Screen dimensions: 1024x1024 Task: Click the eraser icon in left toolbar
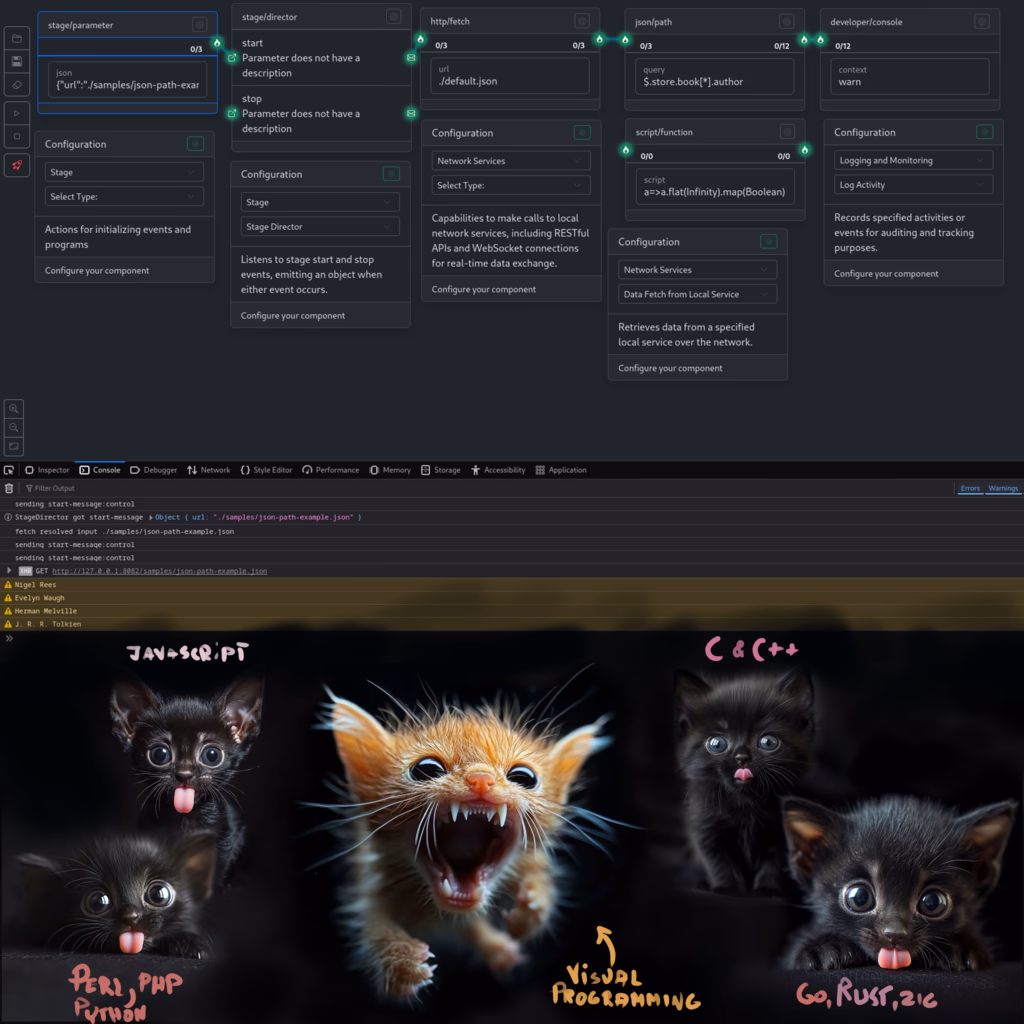[x=16, y=86]
